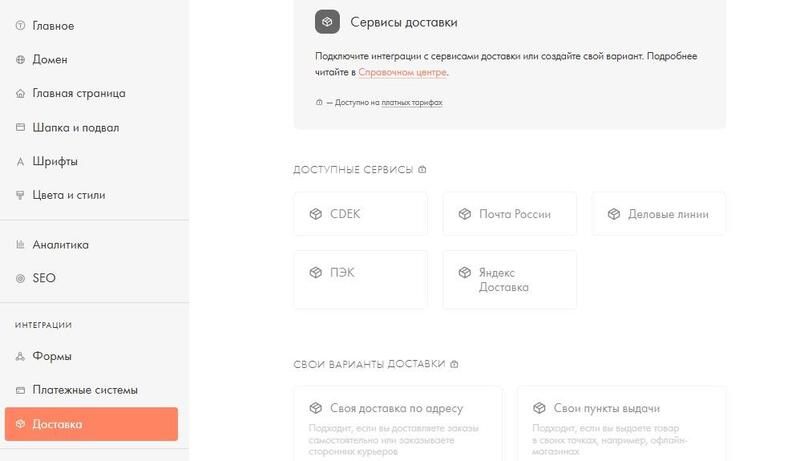This screenshot has width=800, height=461.
Task: Add Своя доставка по адресу option
Action: click(x=397, y=424)
